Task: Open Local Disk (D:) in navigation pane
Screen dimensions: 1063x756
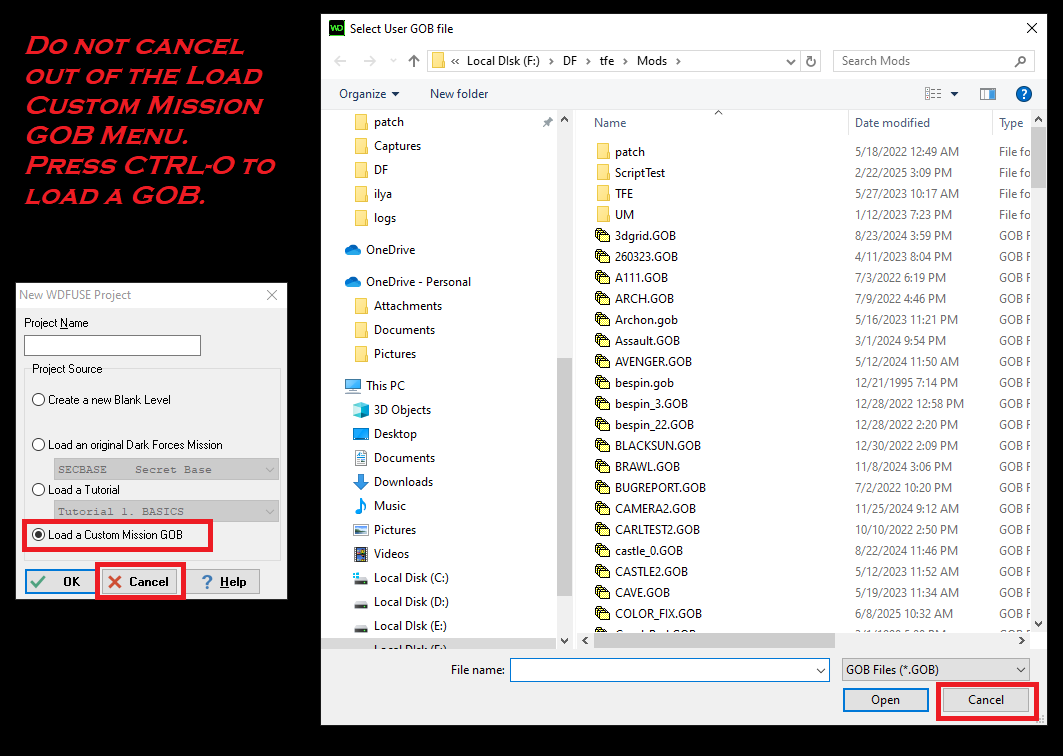Action: point(411,601)
